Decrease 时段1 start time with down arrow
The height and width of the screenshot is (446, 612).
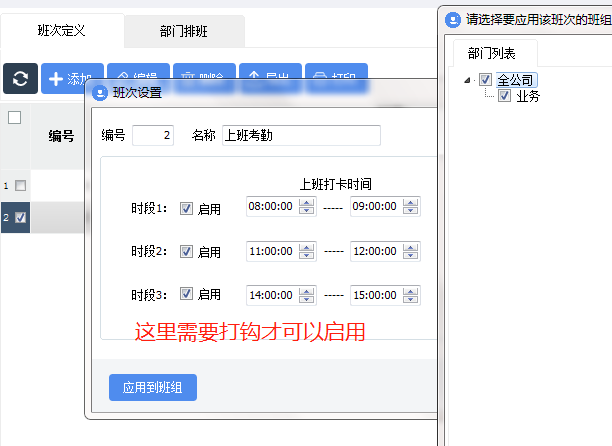point(306,210)
